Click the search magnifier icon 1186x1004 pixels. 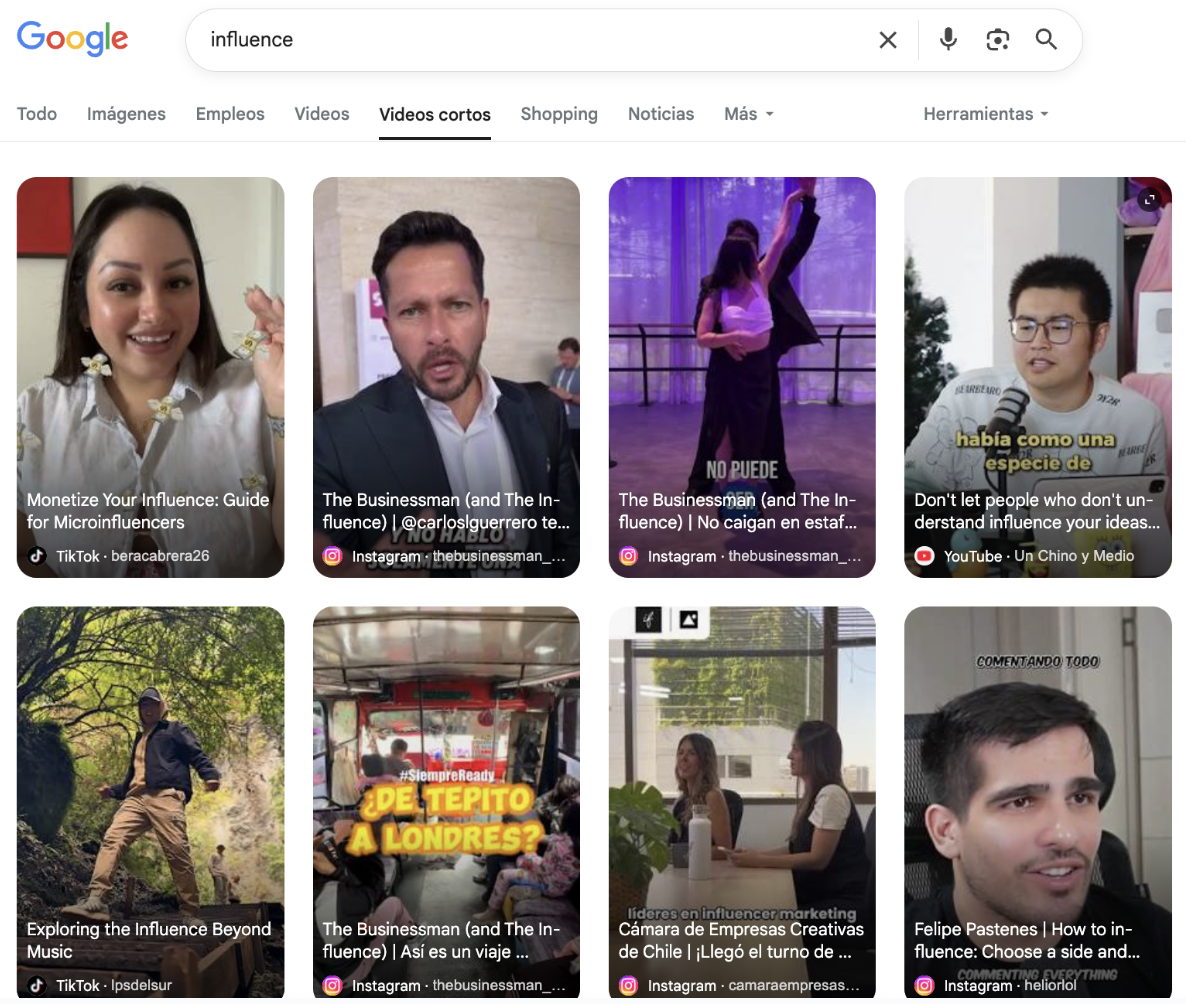(x=1045, y=39)
